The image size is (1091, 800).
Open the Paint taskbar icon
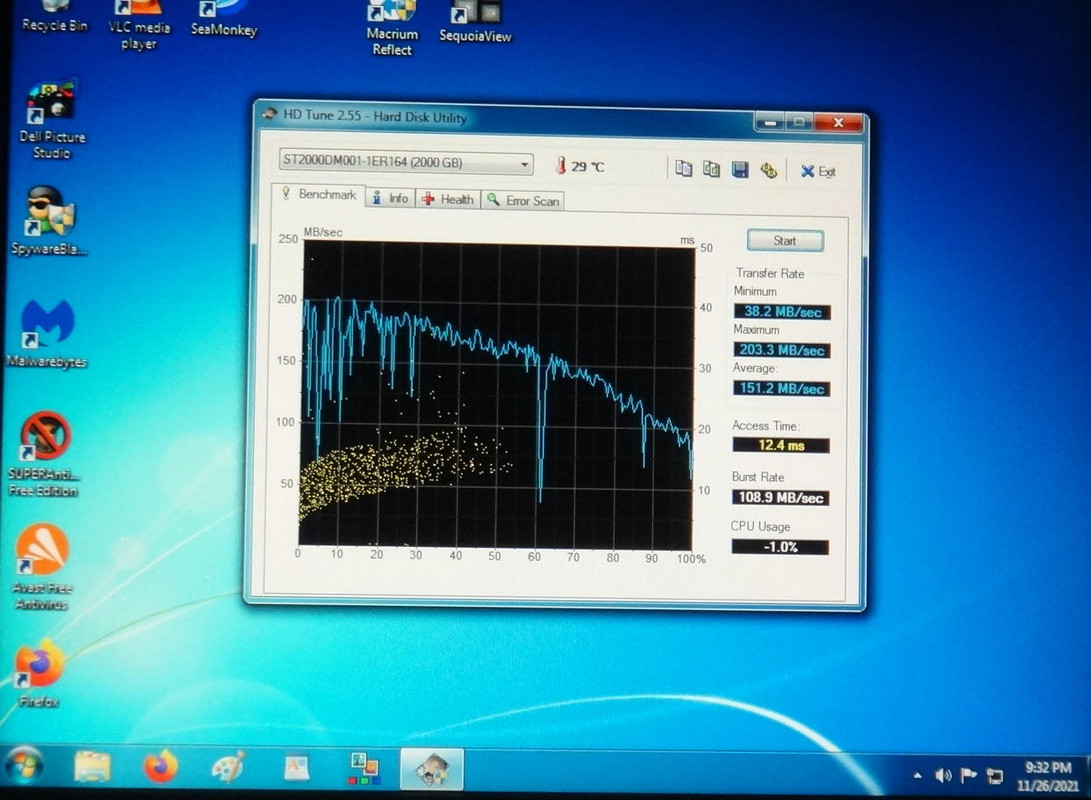tap(228, 768)
